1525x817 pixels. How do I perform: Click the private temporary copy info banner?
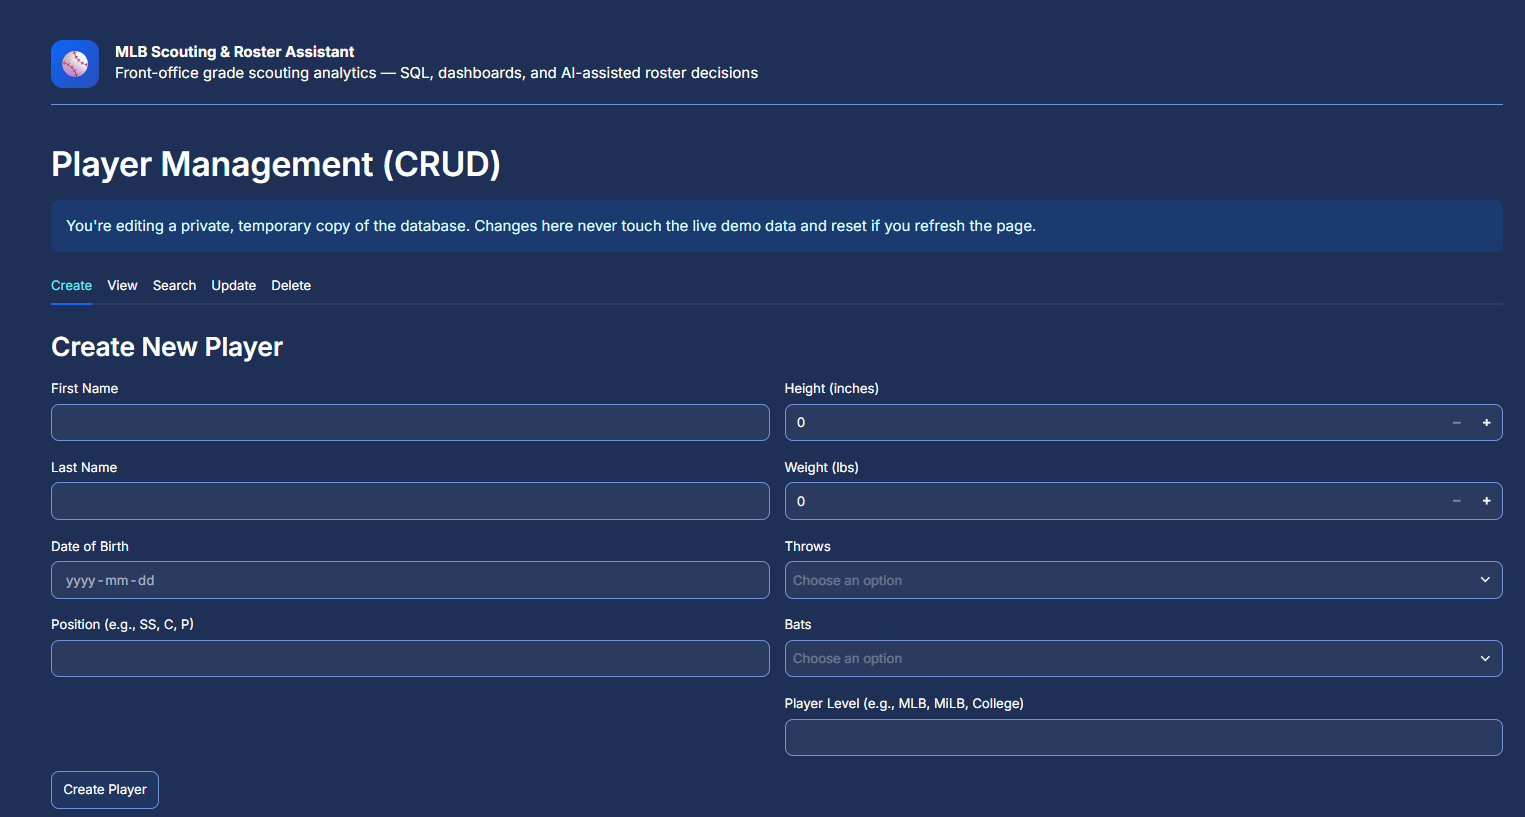click(776, 226)
